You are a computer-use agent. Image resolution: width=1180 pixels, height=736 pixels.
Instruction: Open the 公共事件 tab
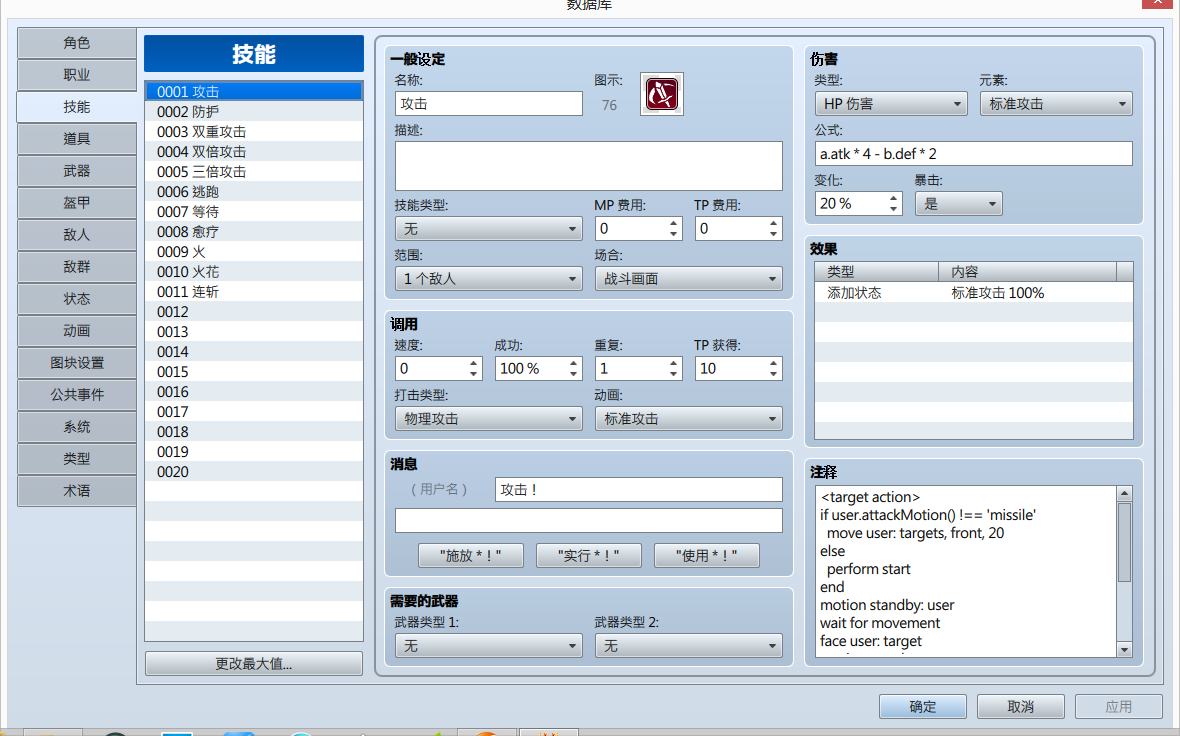[x=77, y=394]
